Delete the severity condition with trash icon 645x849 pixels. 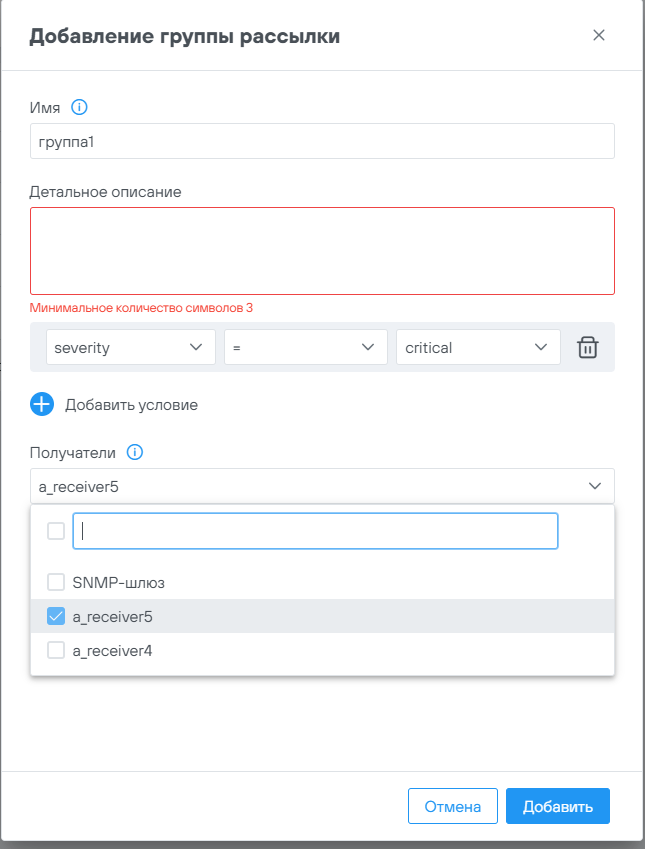[588, 348]
